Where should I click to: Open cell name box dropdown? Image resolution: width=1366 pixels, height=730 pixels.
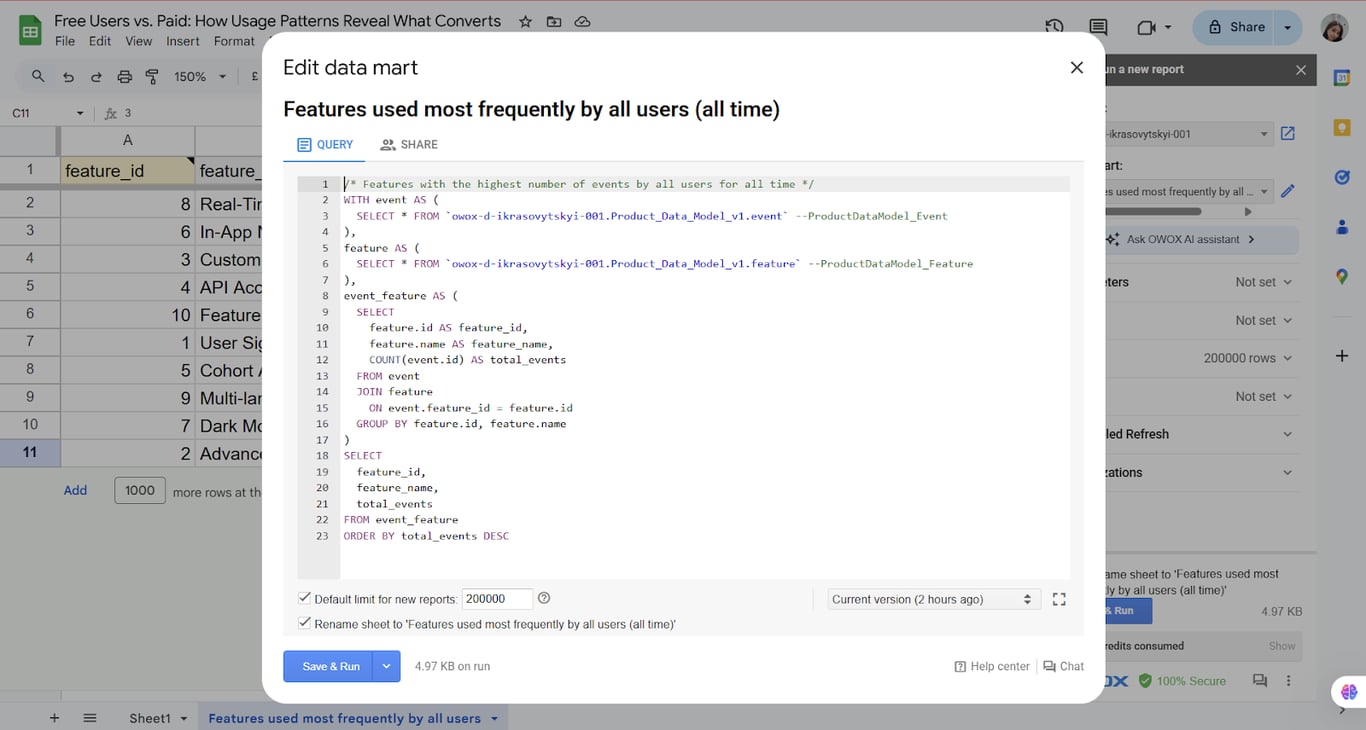pyautogui.click(x=80, y=113)
